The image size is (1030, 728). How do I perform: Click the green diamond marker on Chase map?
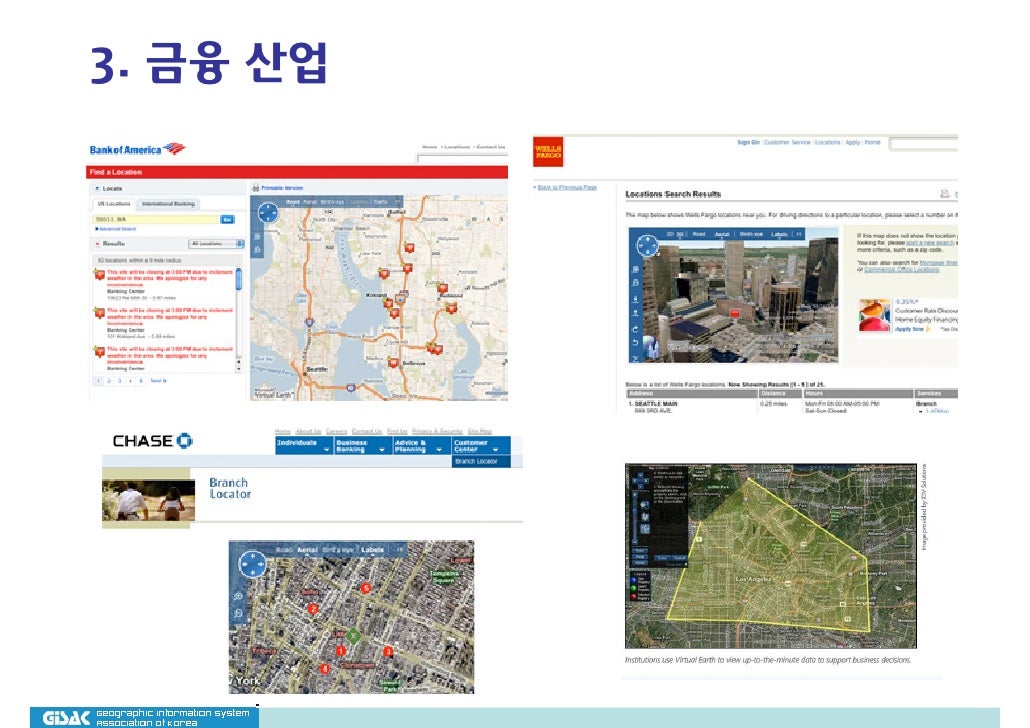click(353, 635)
